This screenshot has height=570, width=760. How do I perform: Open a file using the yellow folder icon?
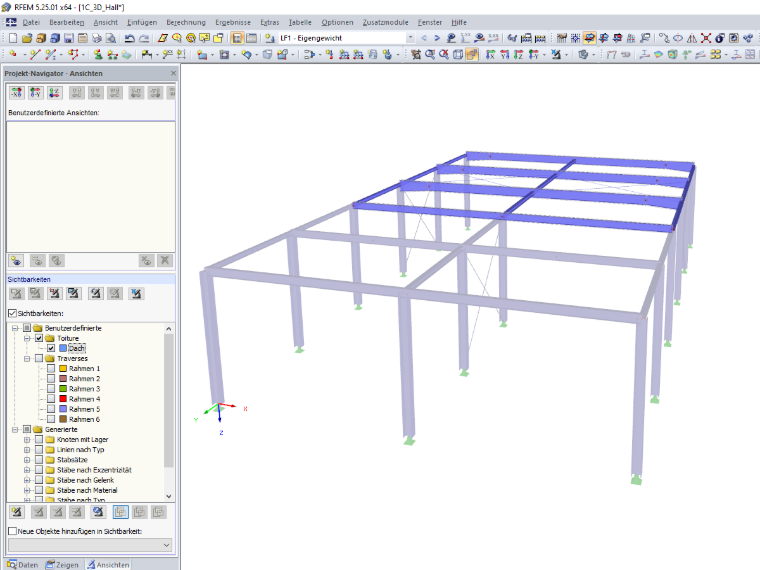[x=27, y=38]
